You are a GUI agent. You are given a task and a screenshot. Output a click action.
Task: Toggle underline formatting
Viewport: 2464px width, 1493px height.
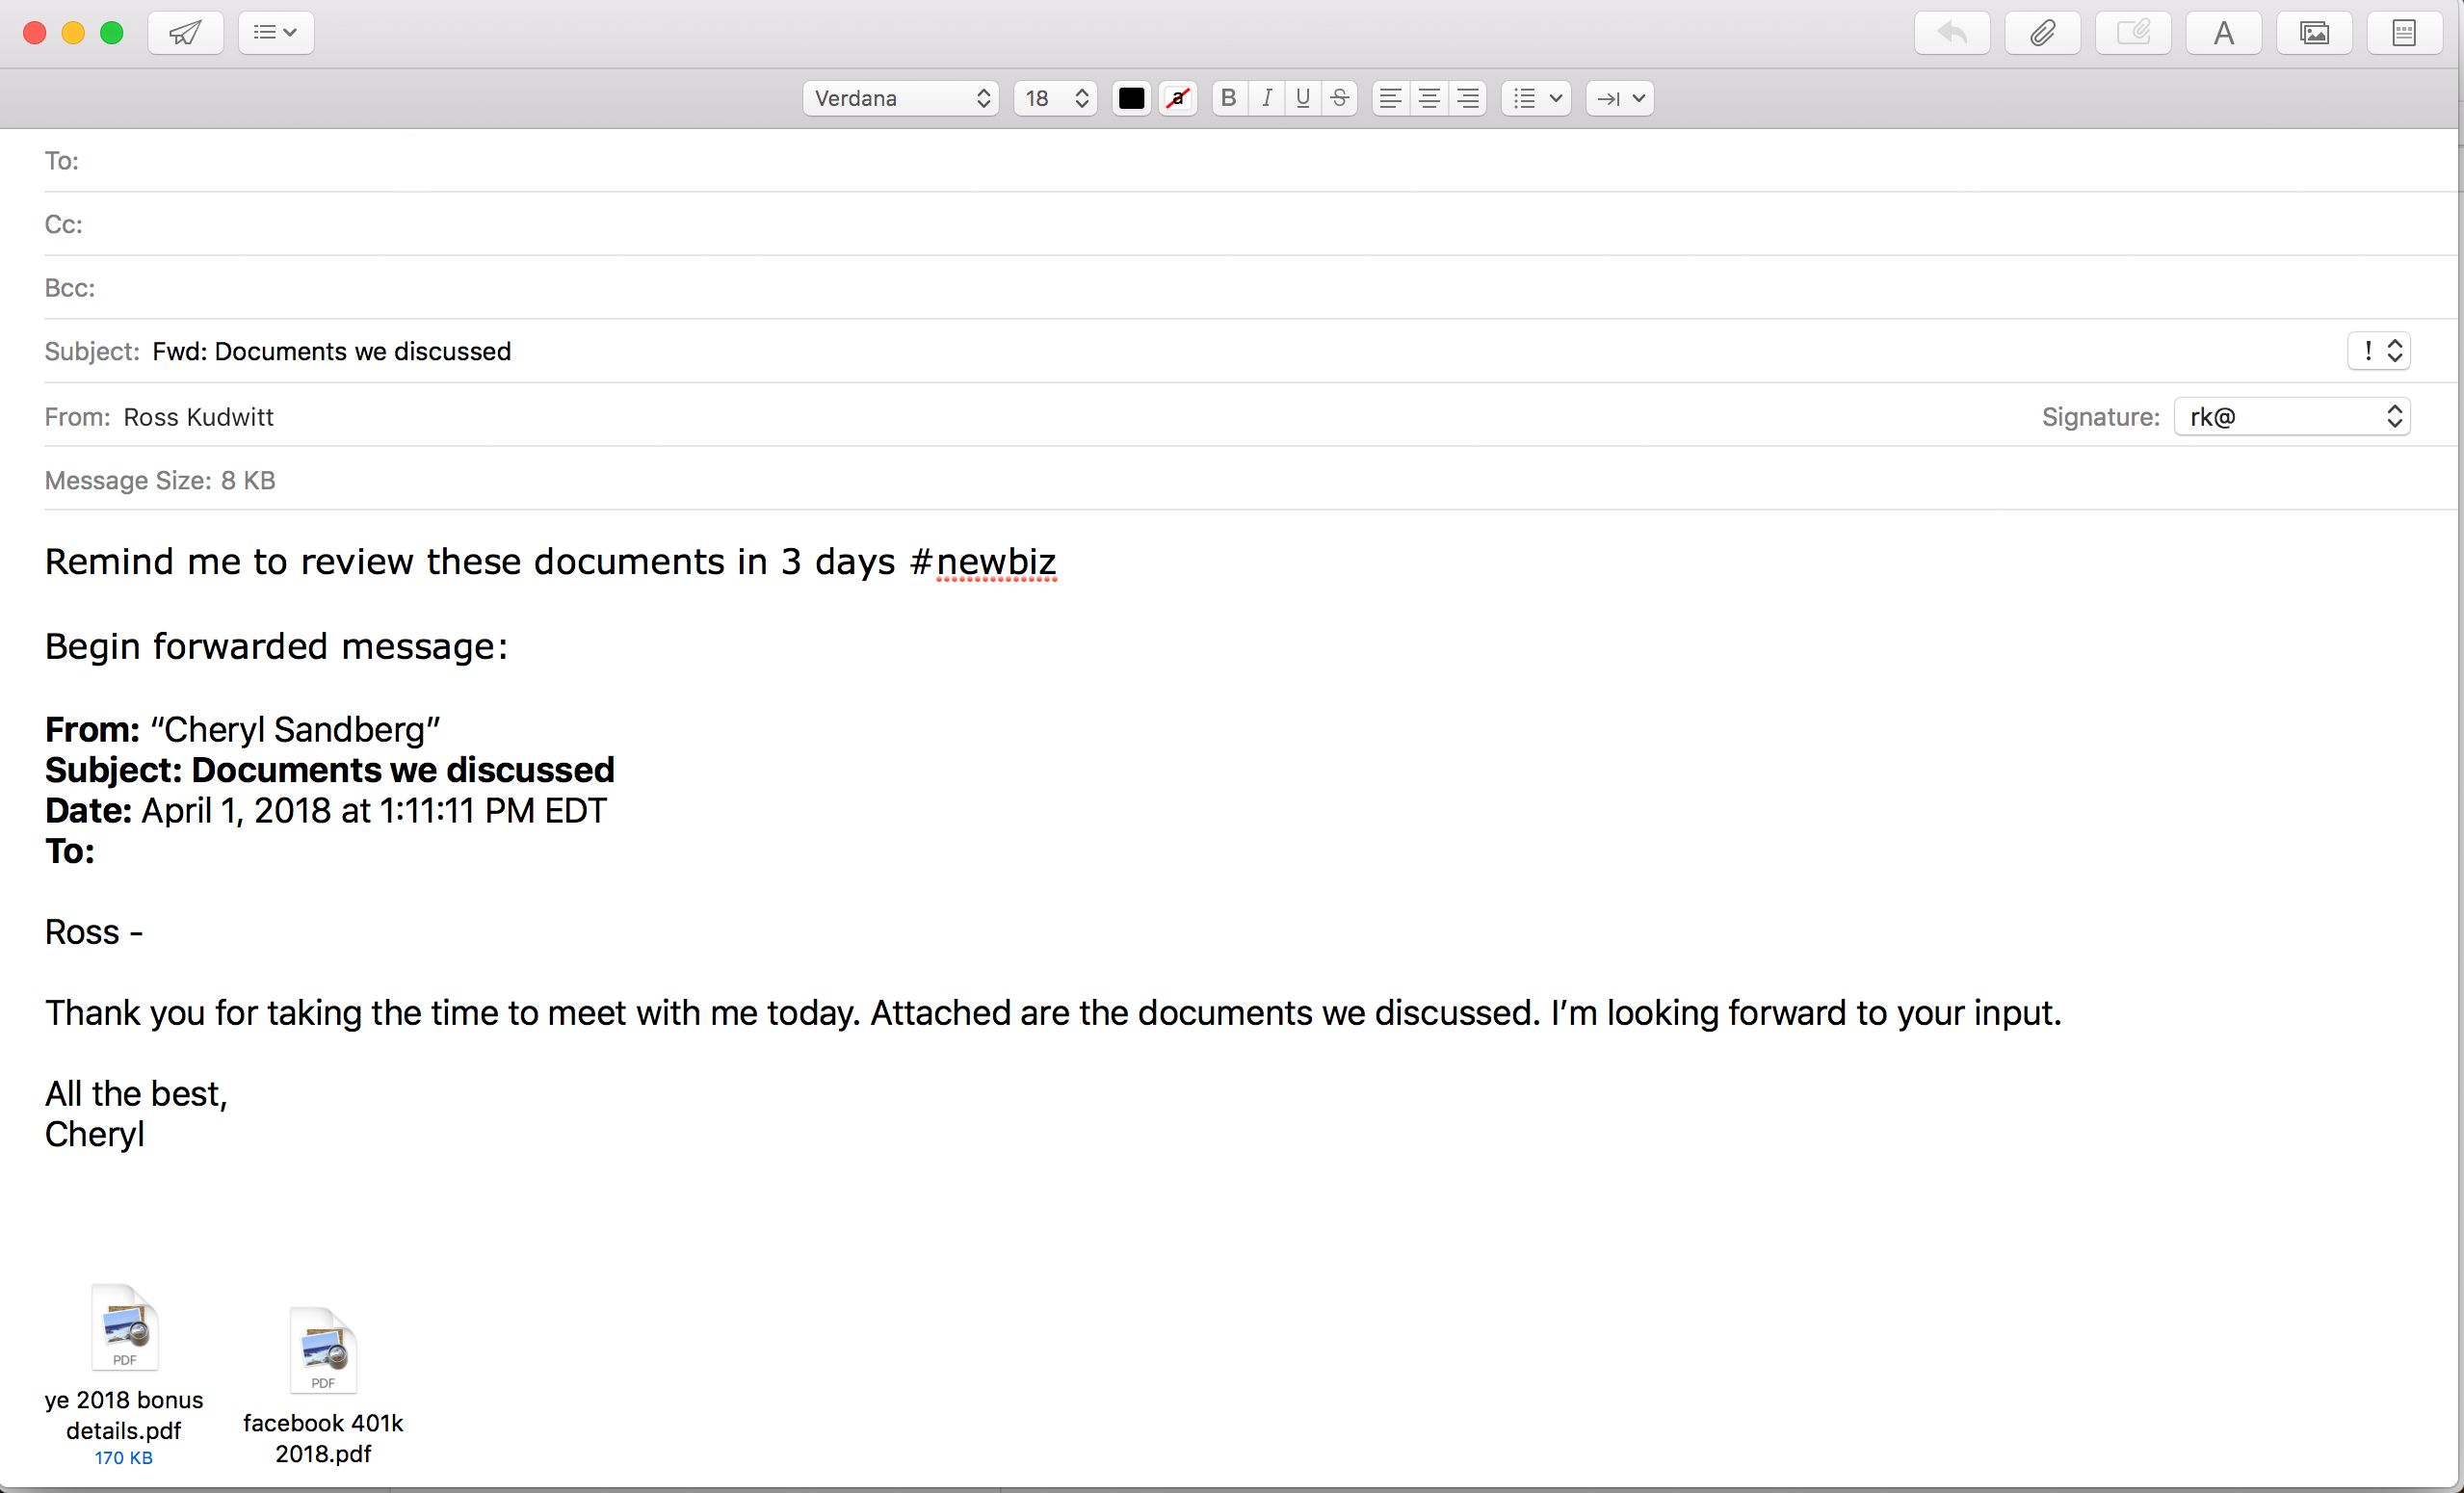(1302, 98)
